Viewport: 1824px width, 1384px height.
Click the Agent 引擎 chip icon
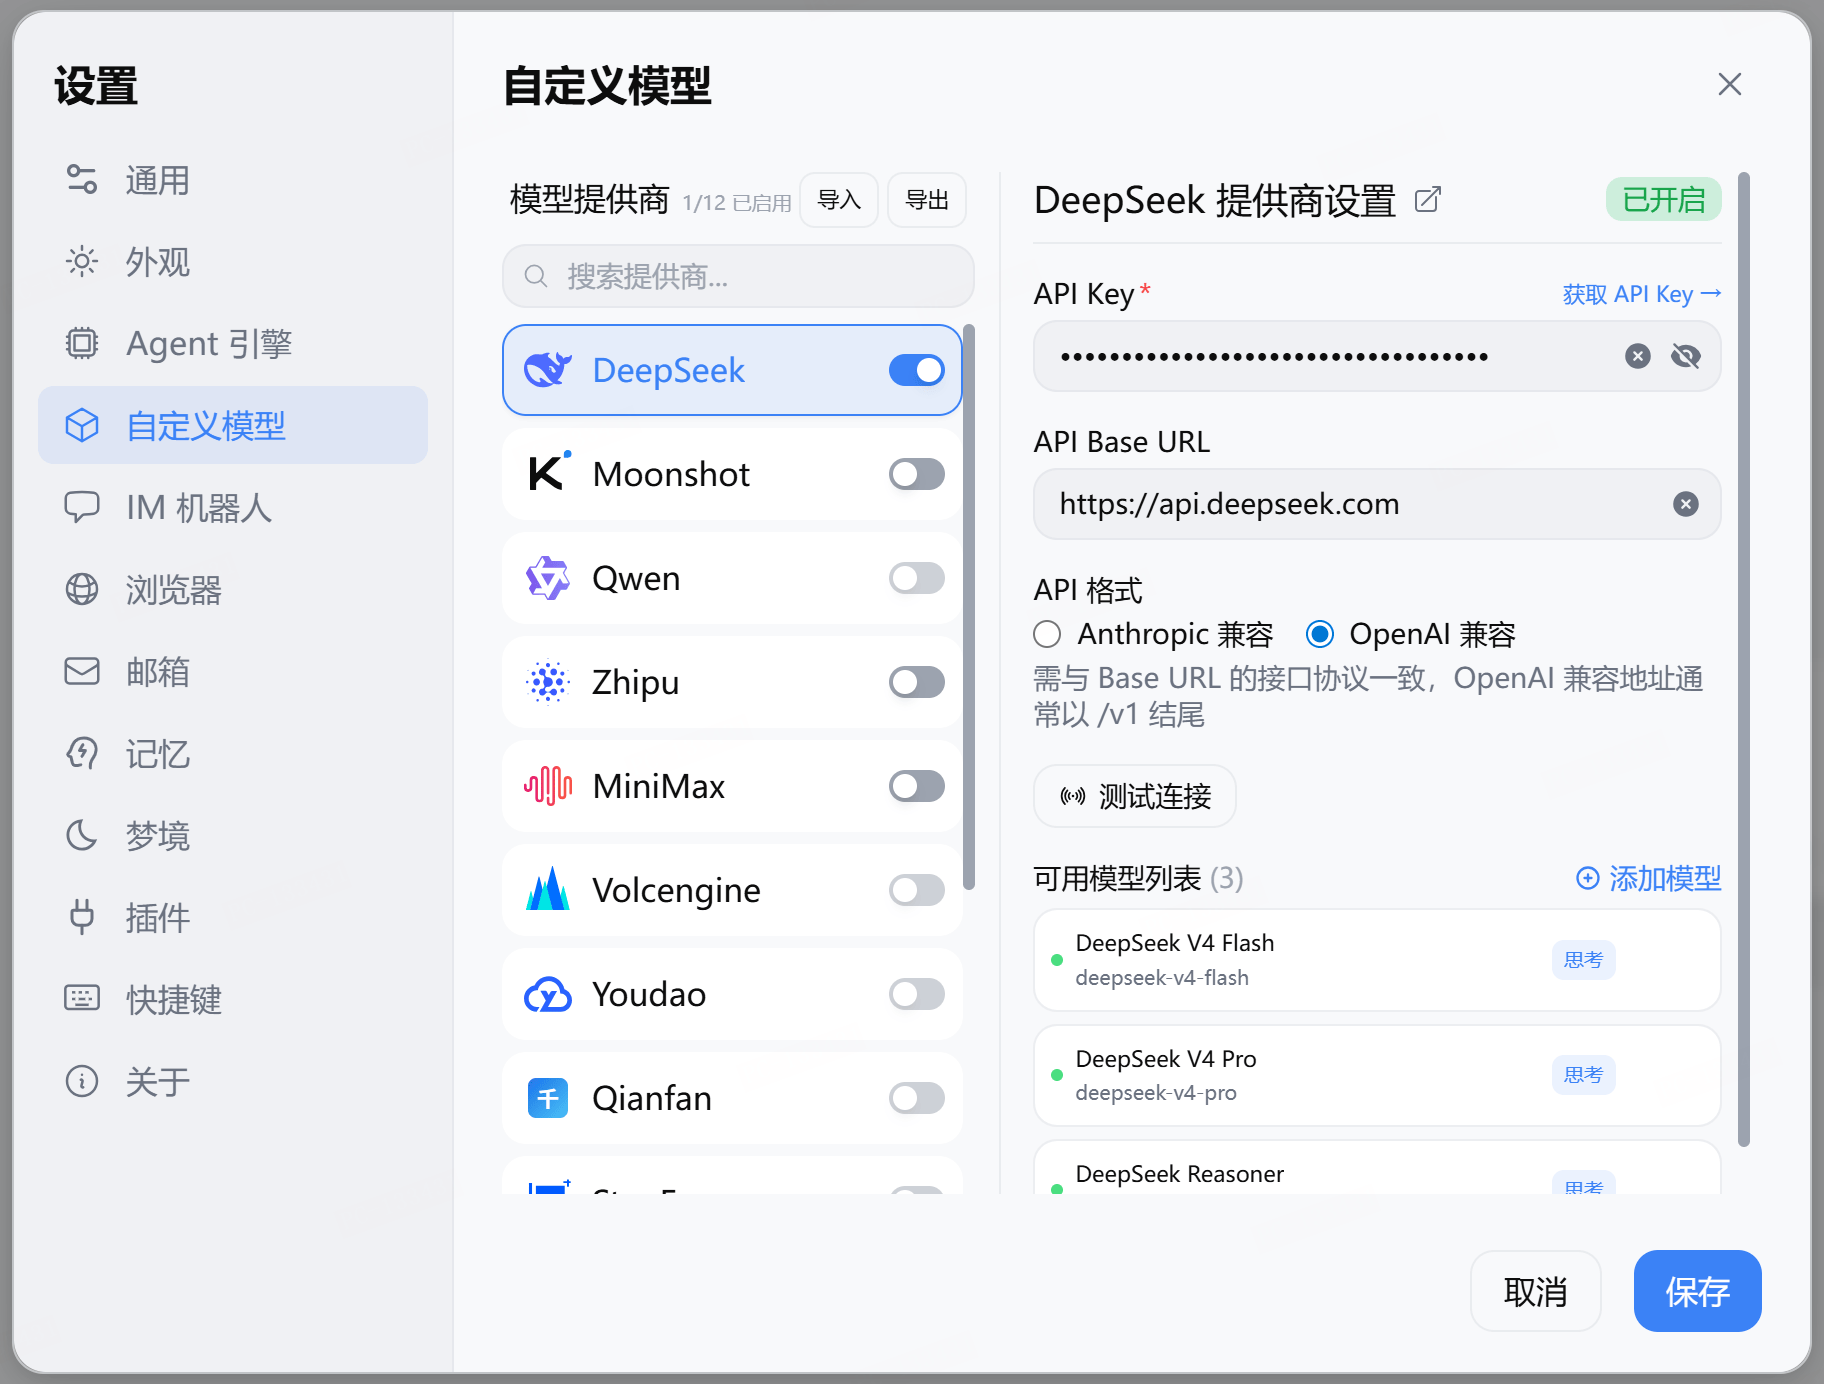click(82, 343)
